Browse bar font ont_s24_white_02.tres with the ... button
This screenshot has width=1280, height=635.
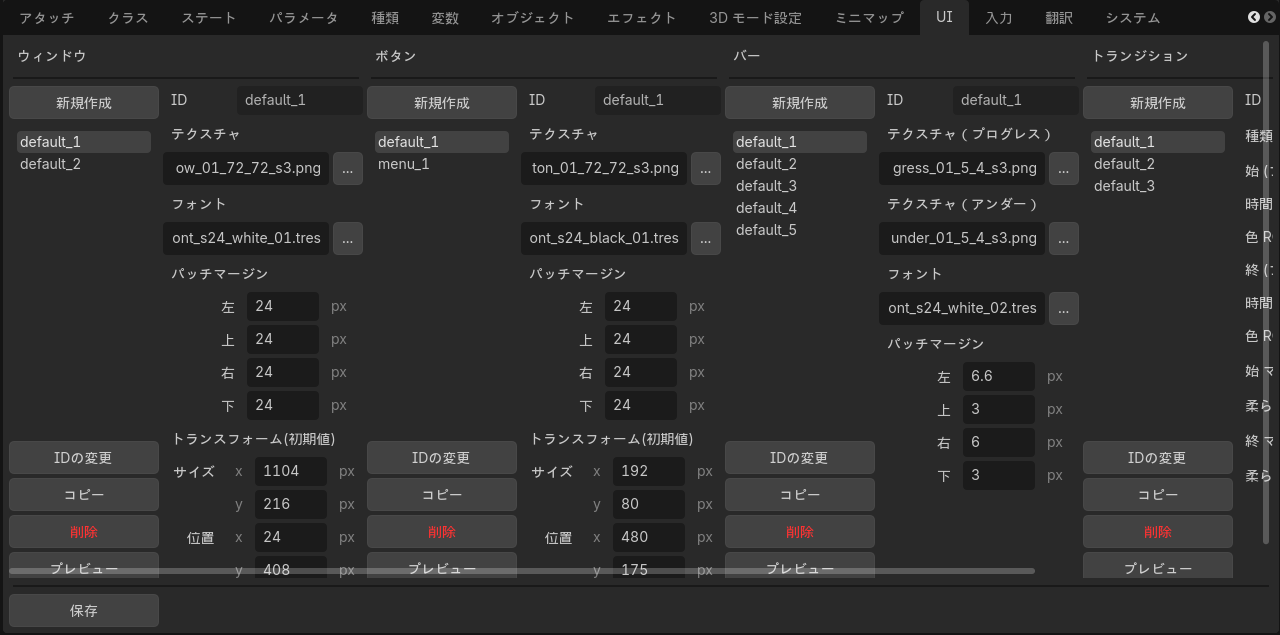(1064, 309)
